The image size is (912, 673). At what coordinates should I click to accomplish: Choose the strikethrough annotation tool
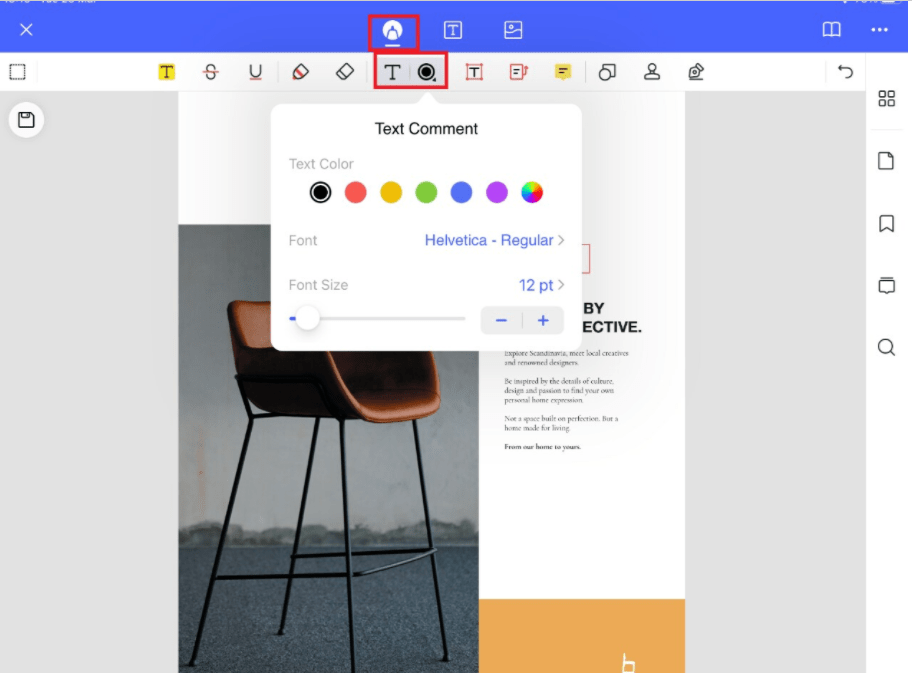coord(210,72)
